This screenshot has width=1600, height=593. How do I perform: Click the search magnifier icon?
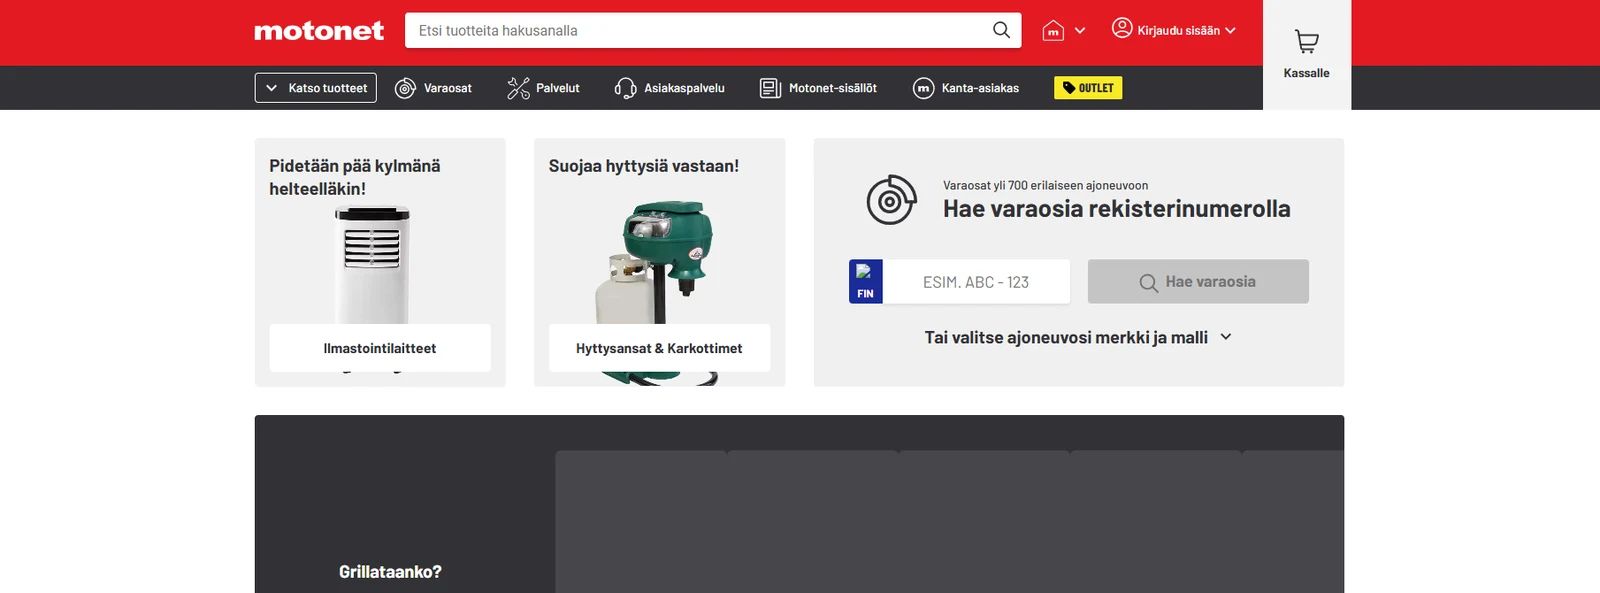[x=1001, y=30]
